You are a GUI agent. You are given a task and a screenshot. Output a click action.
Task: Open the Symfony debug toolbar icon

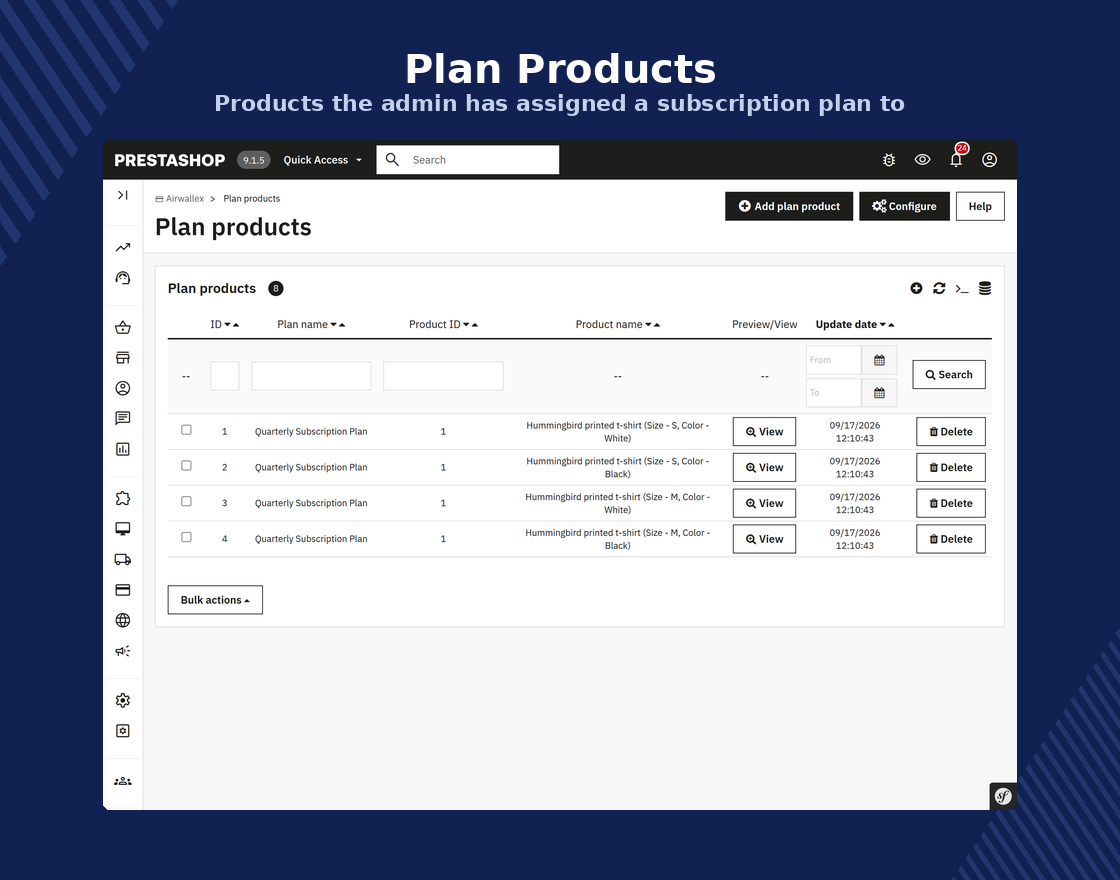point(1003,796)
